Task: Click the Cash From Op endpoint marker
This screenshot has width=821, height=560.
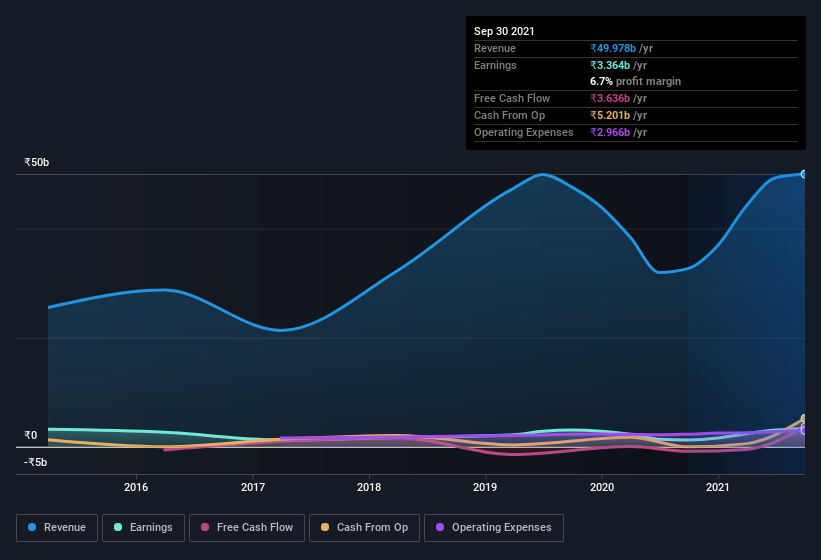Action: tap(804, 419)
